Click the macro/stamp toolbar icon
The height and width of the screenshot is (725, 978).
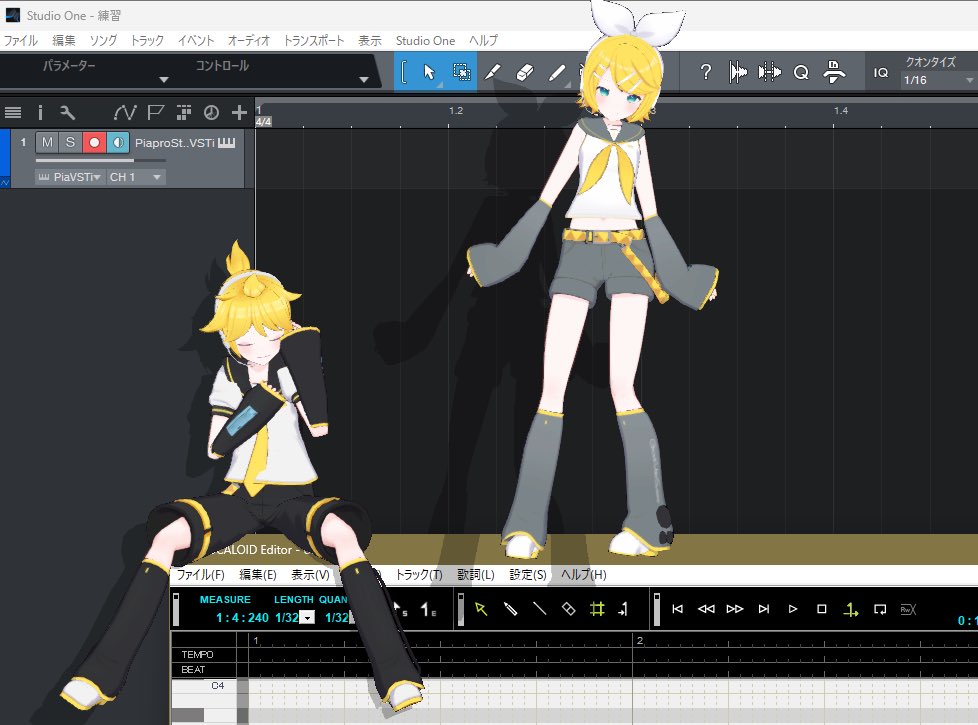click(834, 72)
